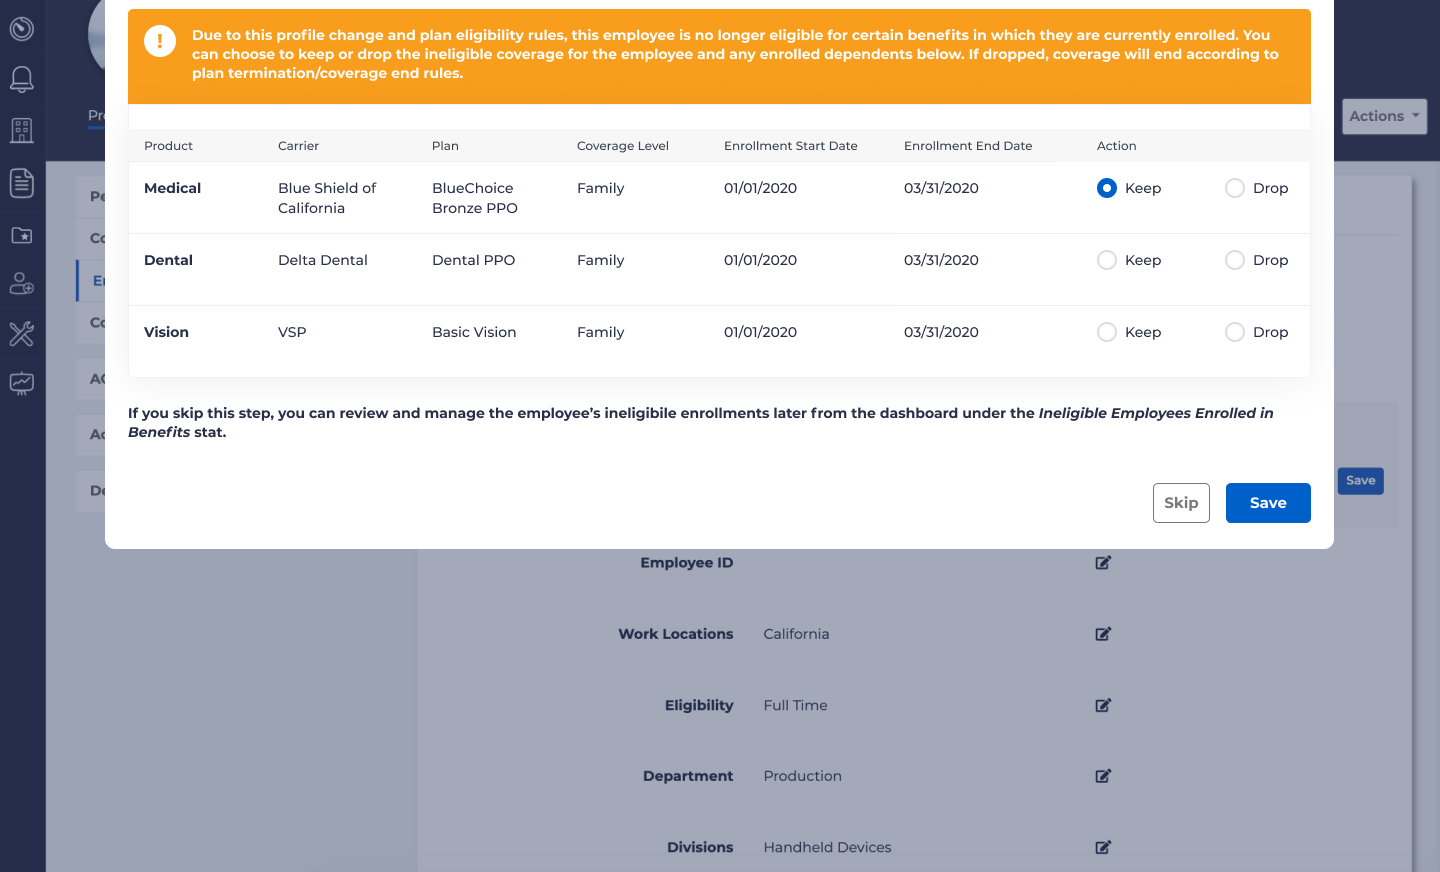The width and height of the screenshot is (1440, 872).
Task: Edit the Department field pencil icon
Action: [1103, 776]
